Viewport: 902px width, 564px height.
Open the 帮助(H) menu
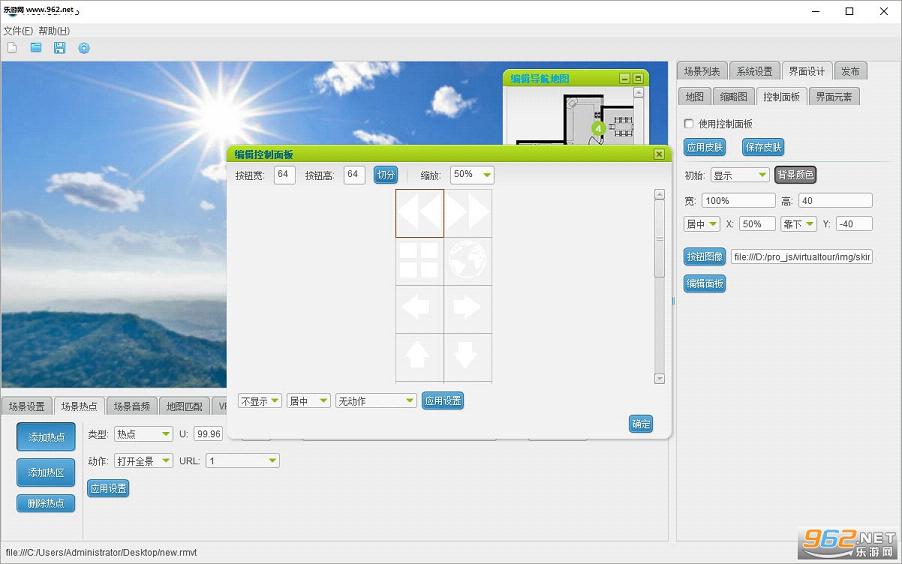[54, 31]
